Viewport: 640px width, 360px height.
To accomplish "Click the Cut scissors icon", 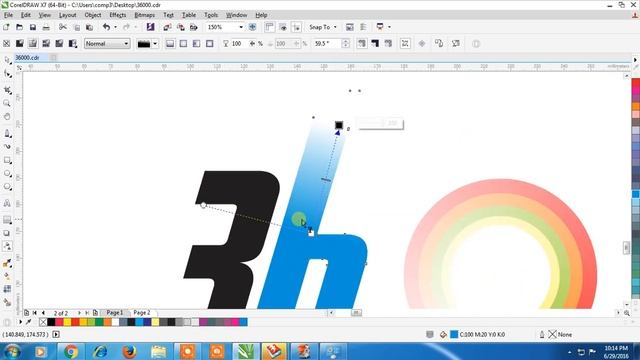I will pos(62,27).
